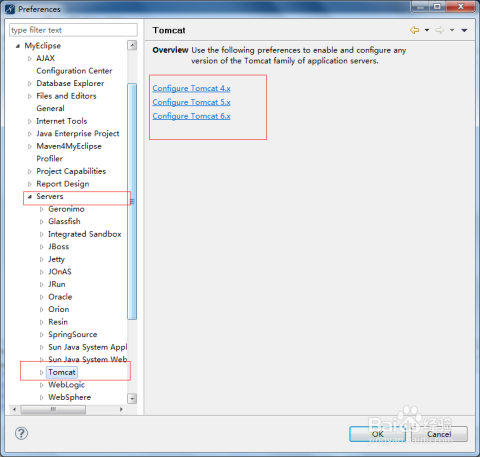Click the tree scroll down arrow

[132, 399]
